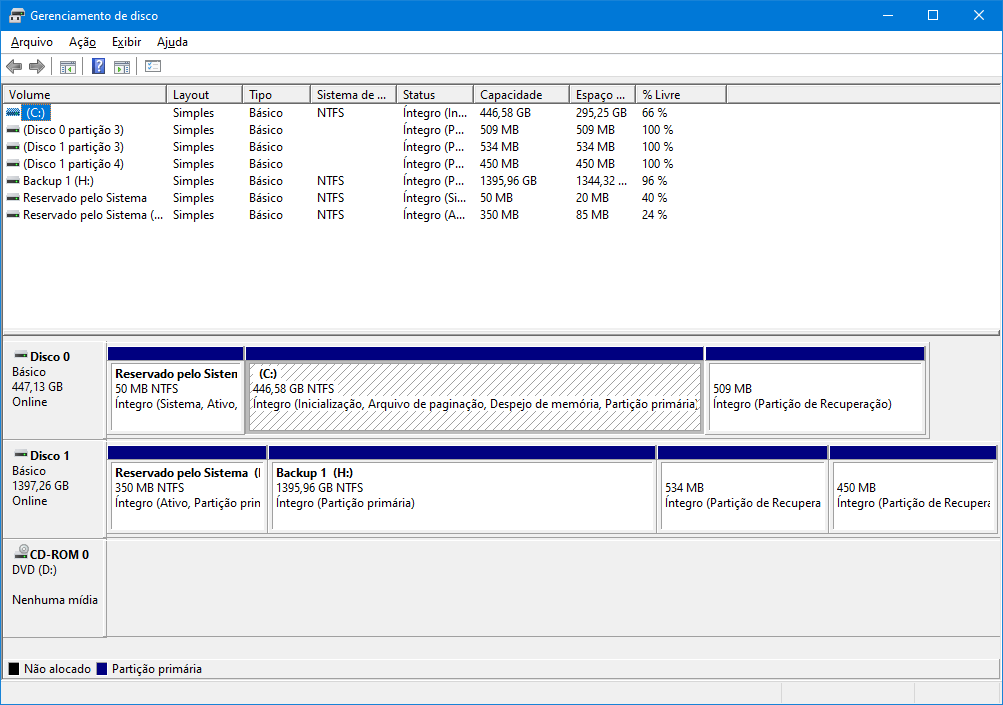
Task: Select the CD-ROM 0 disc icon
Action: pyautogui.click(x=22, y=551)
